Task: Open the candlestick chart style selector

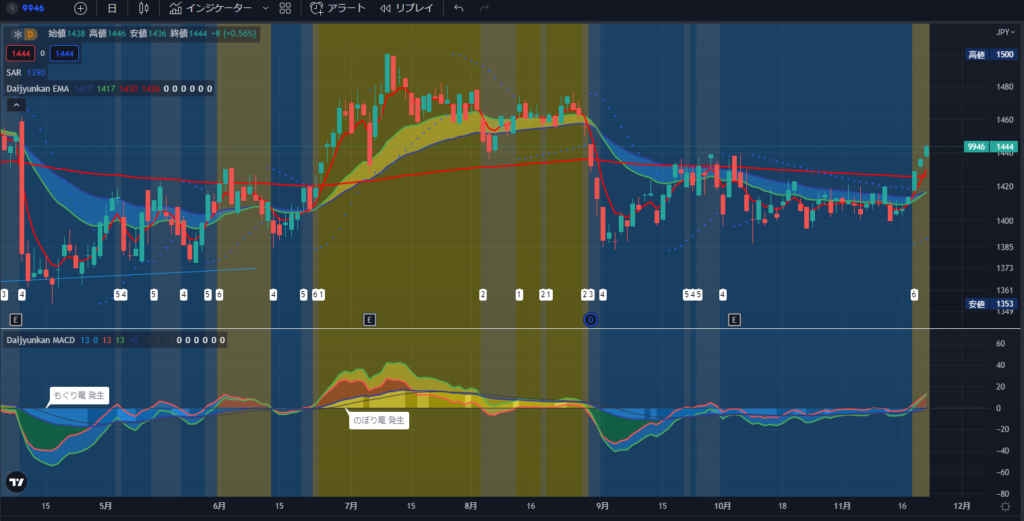Action: pyautogui.click(x=144, y=8)
